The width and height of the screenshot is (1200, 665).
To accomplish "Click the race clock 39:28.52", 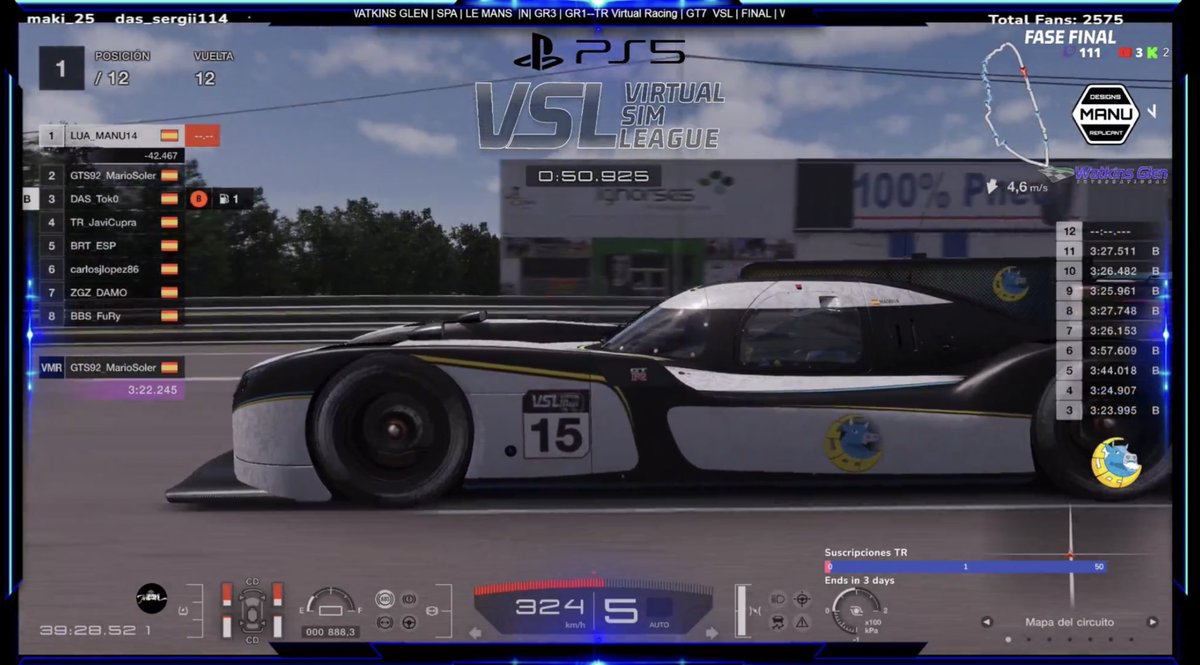I will click(x=89, y=631).
